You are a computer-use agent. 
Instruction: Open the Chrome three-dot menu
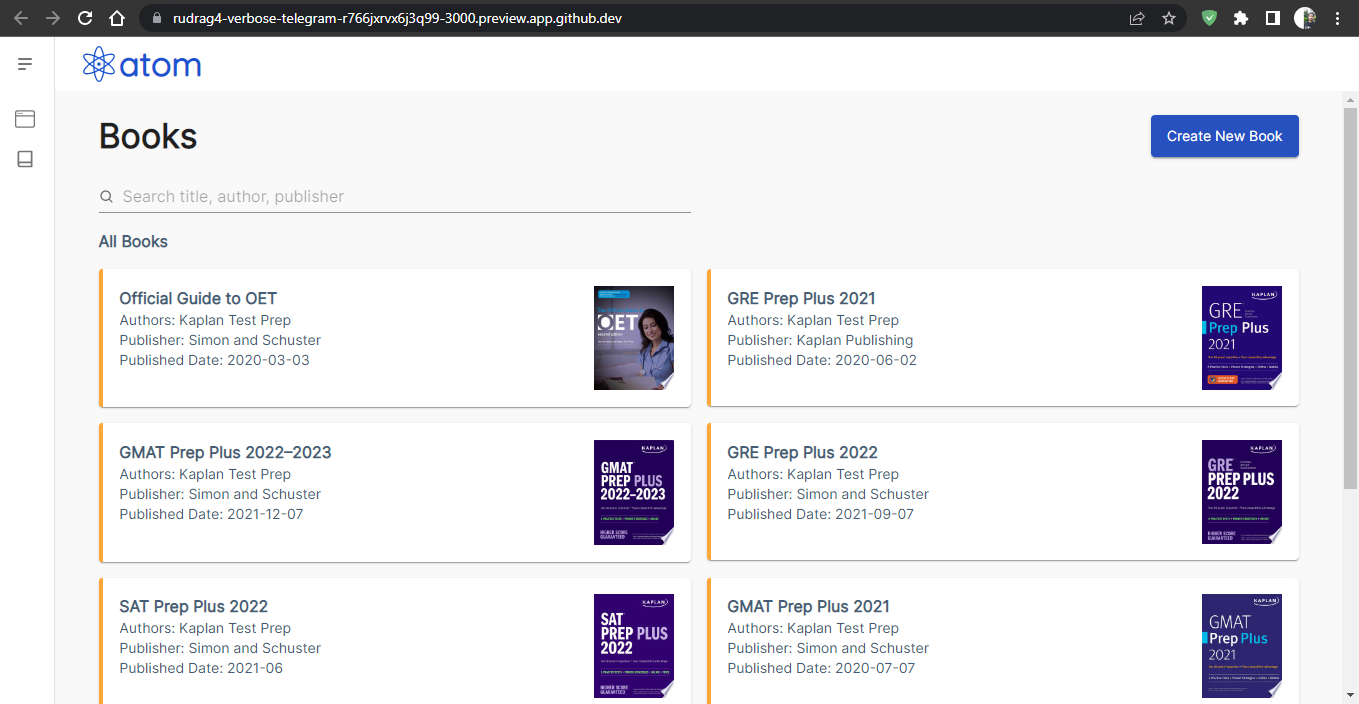(1338, 18)
